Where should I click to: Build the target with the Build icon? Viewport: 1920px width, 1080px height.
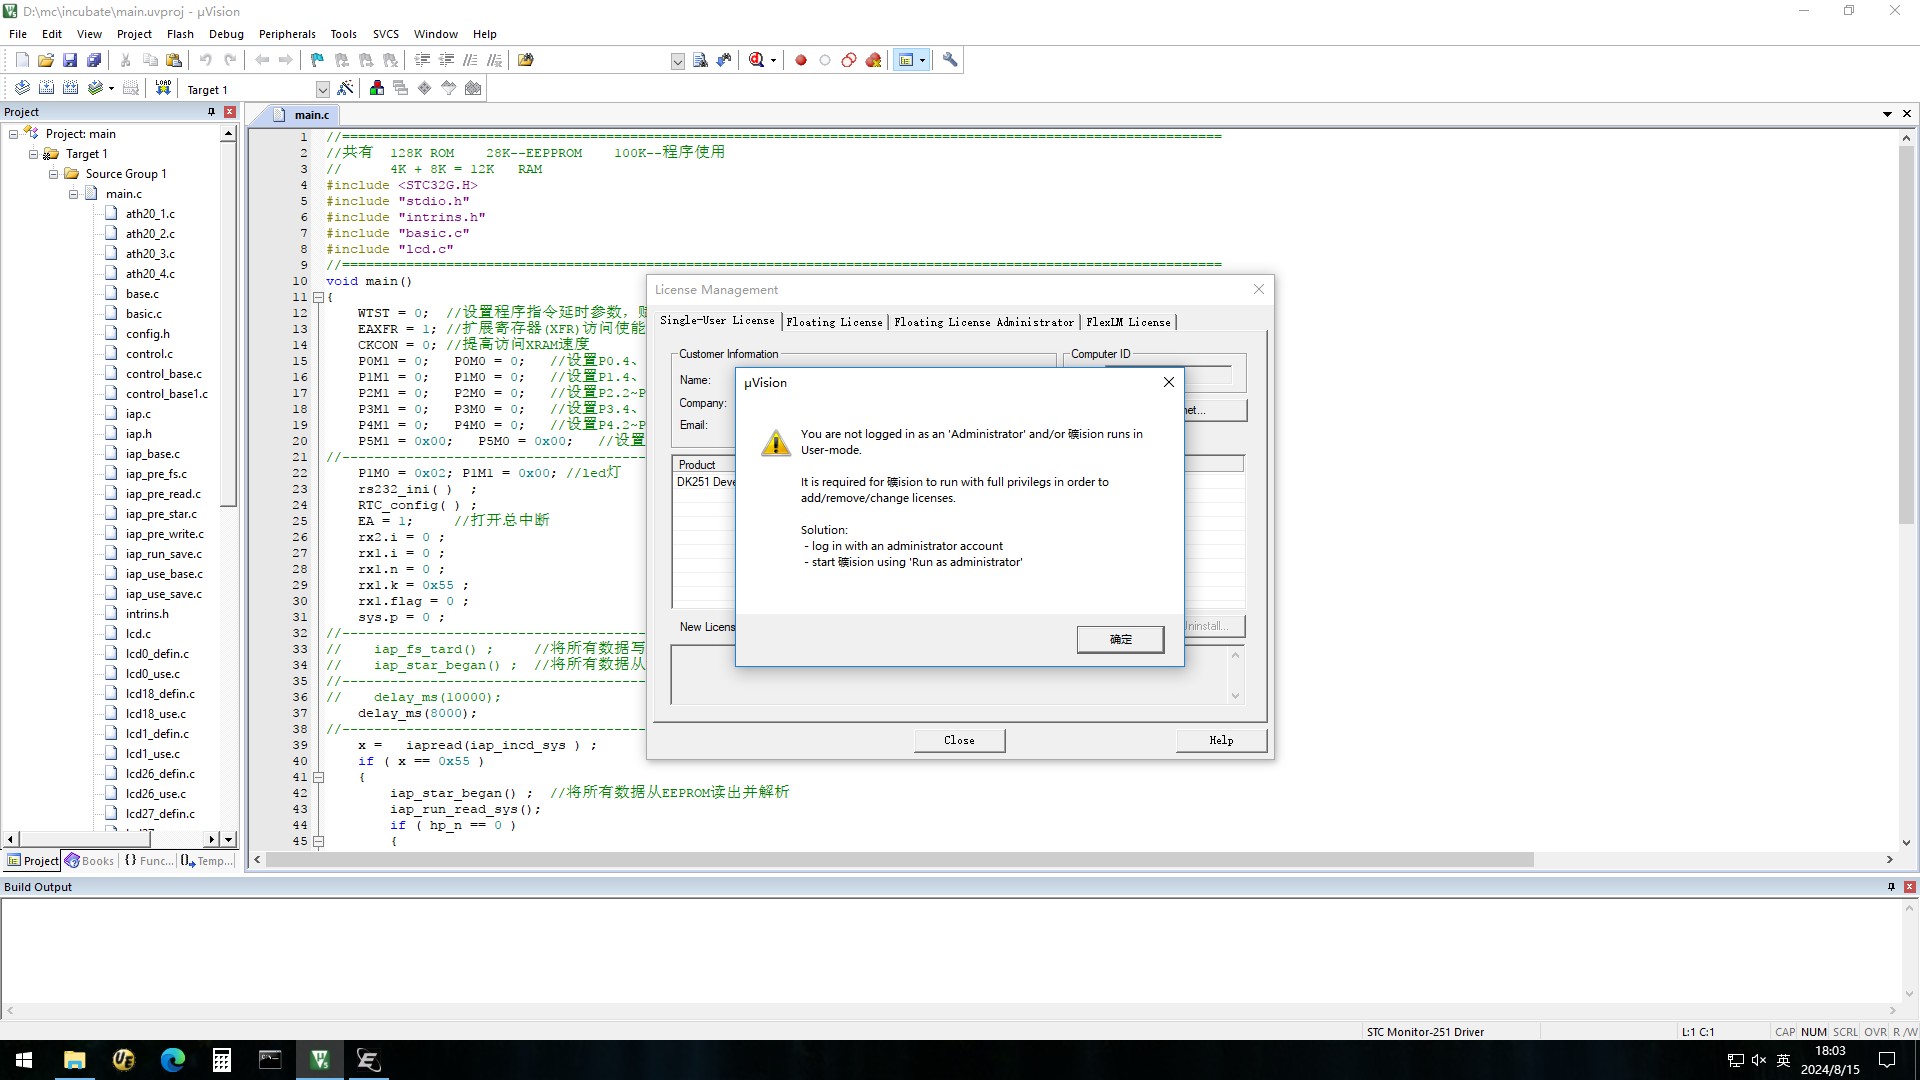46,88
